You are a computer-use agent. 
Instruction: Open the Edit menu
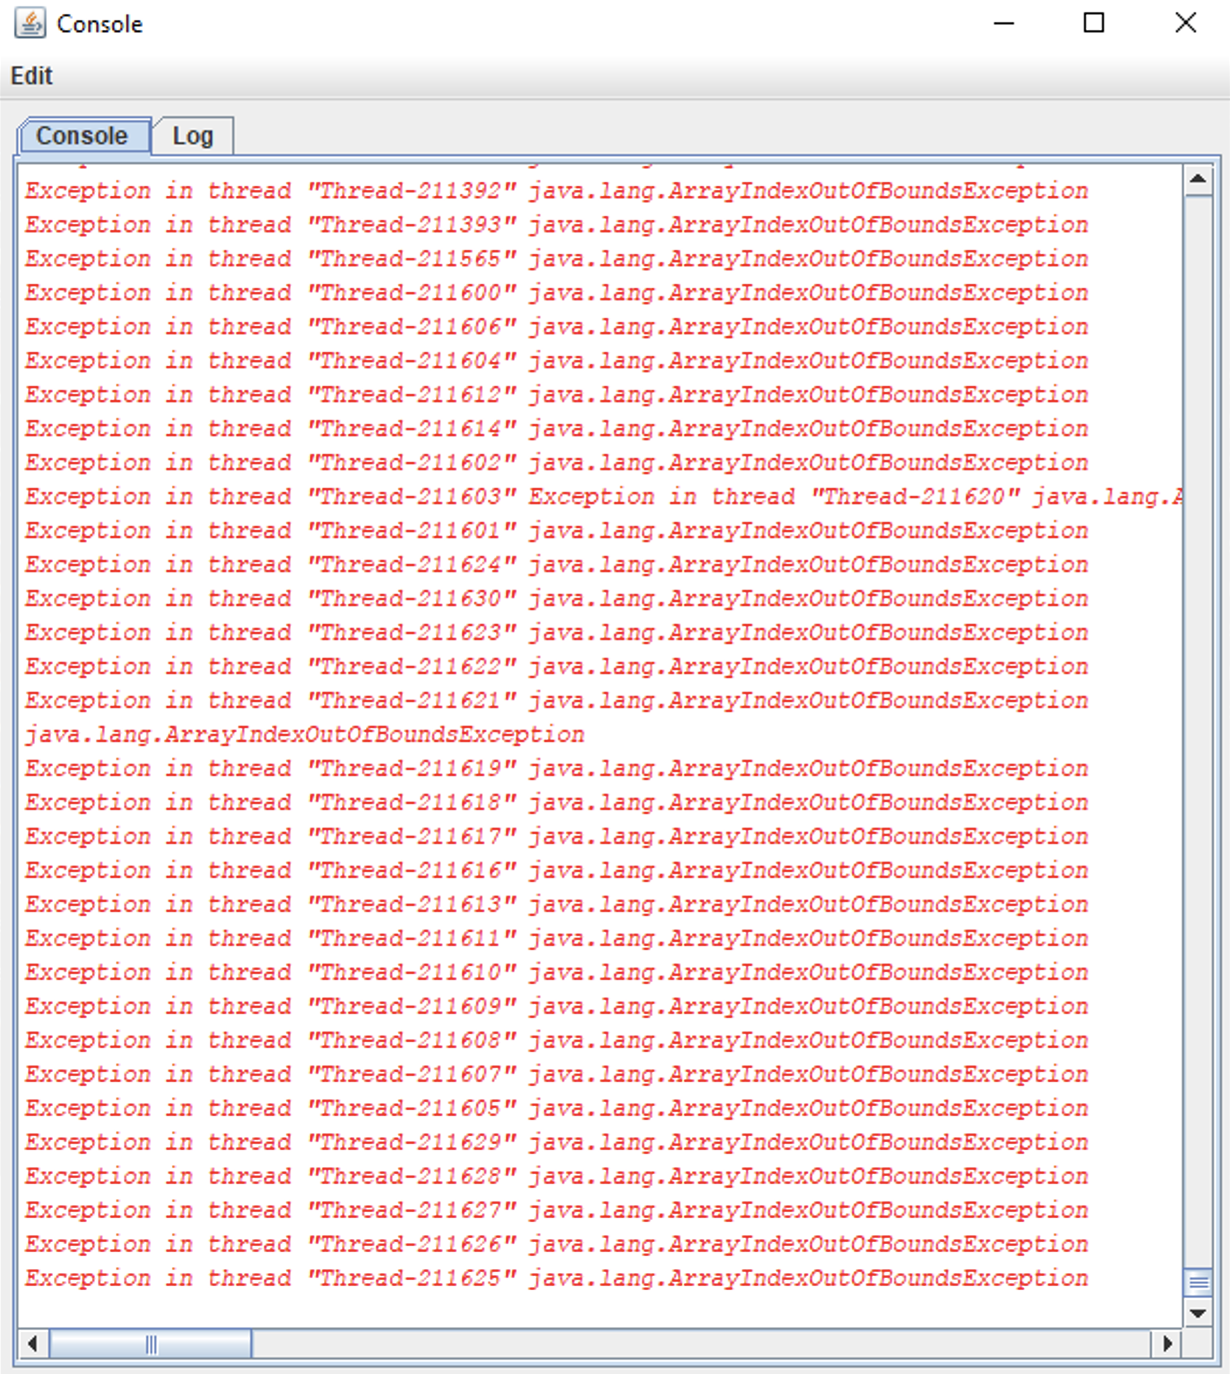tap(30, 76)
